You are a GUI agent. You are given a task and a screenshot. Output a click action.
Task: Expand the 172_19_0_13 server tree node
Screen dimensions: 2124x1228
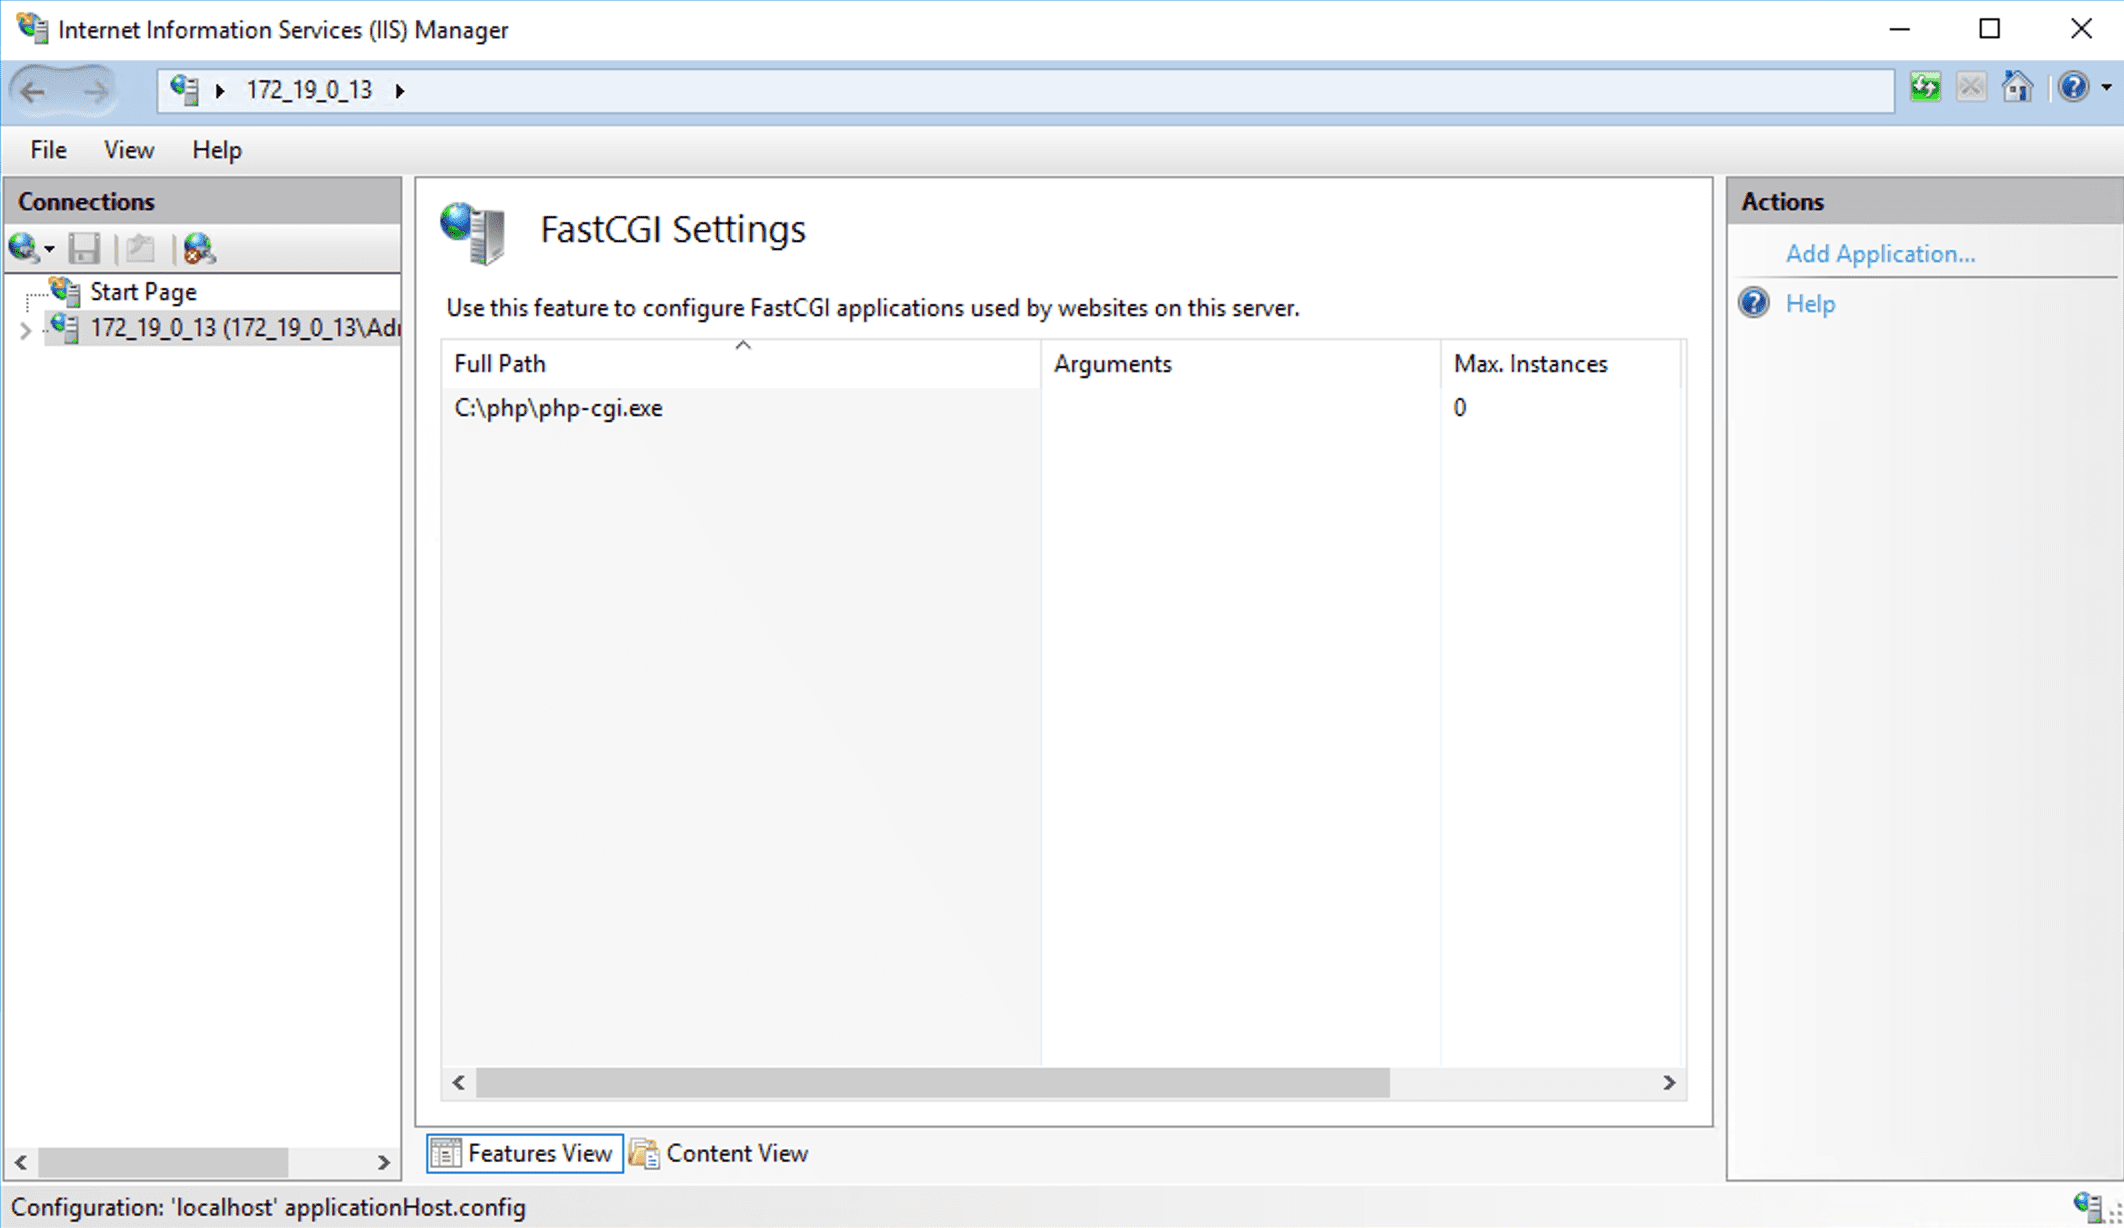pyautogui.click(x=26, y=329)
